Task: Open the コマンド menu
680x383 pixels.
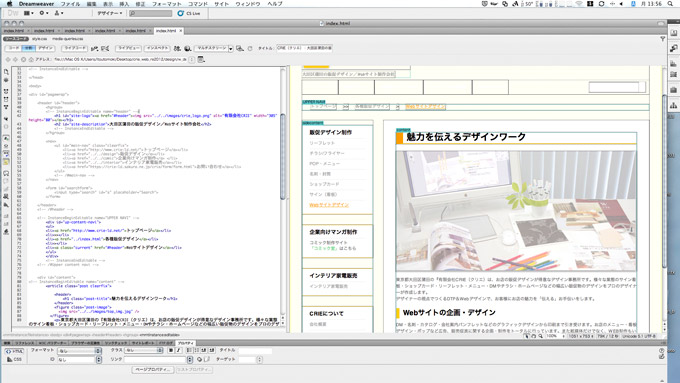Action: point(198,3)
